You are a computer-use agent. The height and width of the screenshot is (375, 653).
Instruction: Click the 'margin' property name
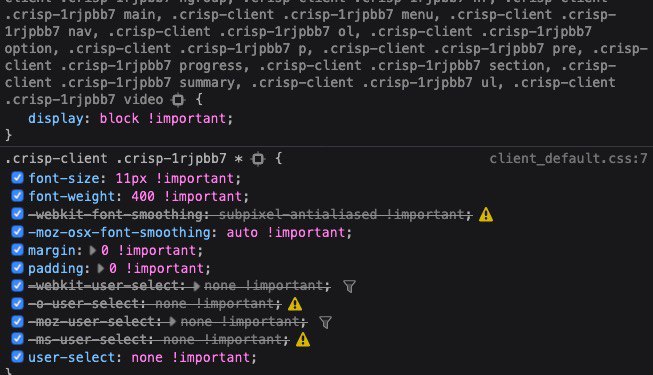(x=52, y=250)
